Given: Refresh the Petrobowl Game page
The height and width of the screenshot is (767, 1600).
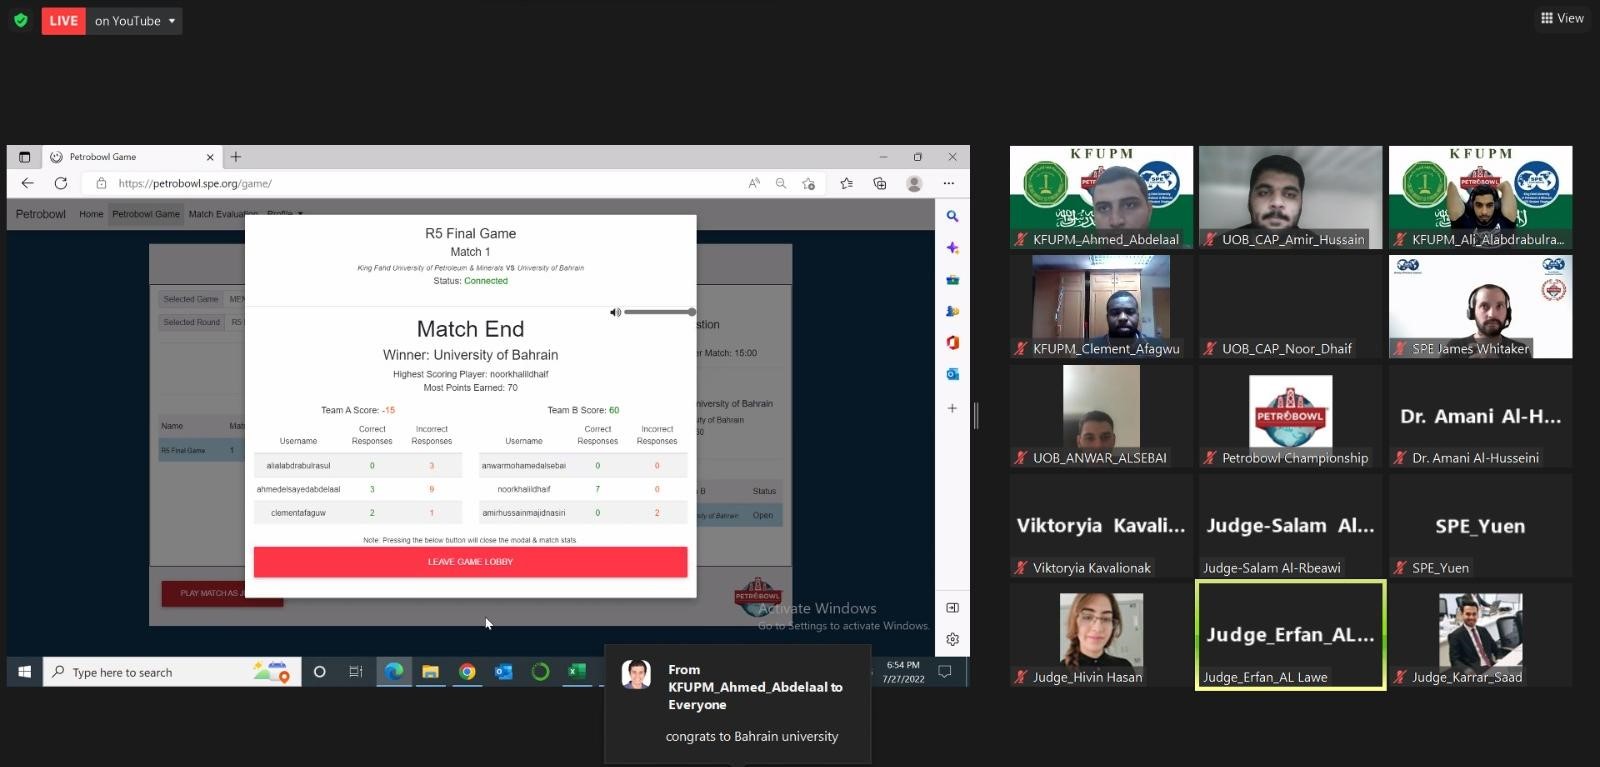Looking at the screenshot, I should click(61, 183).
